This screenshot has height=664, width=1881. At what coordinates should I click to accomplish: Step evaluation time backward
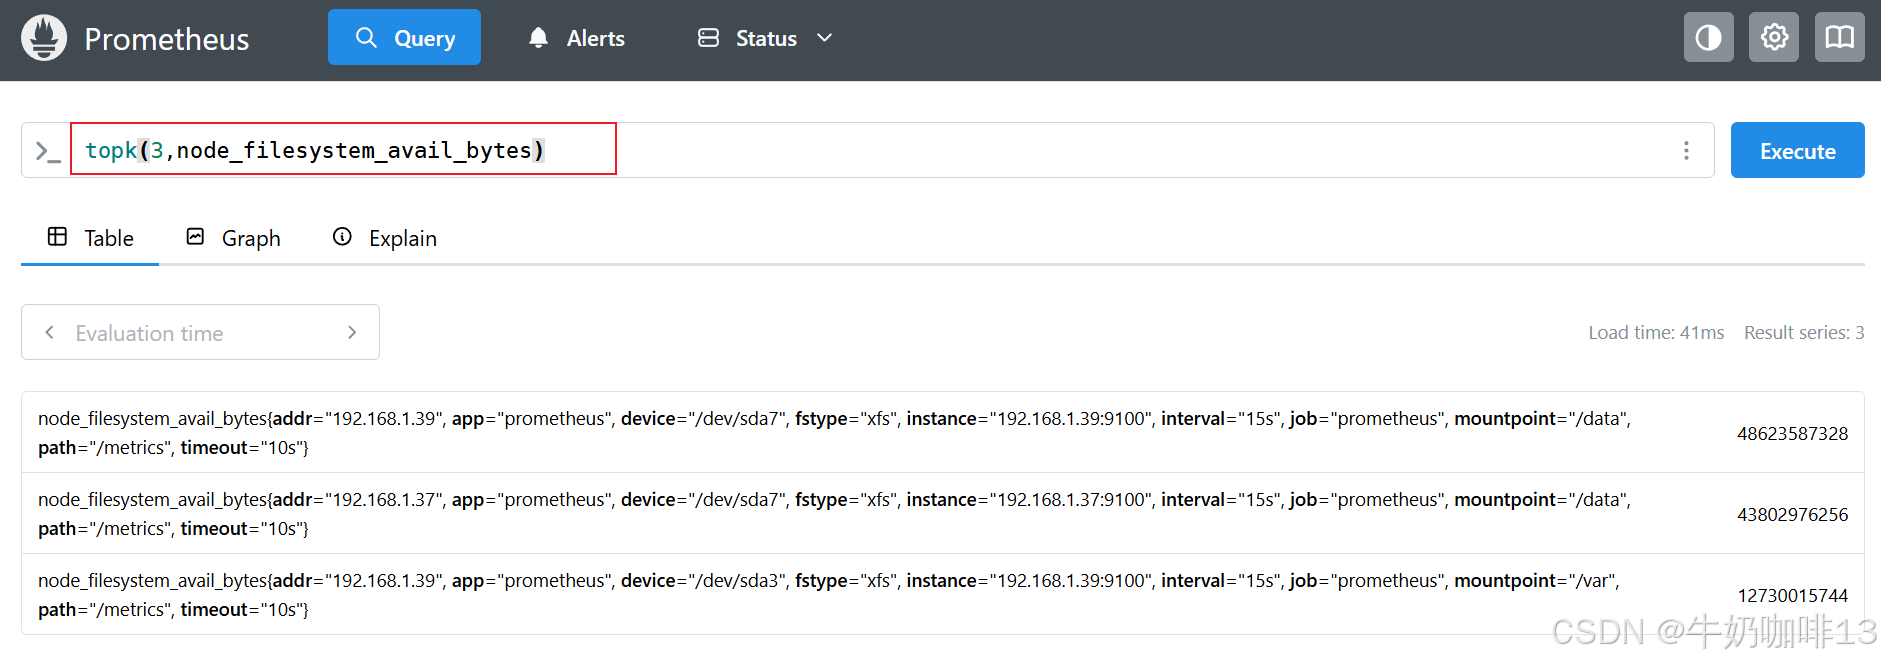[x=49, y=332]
